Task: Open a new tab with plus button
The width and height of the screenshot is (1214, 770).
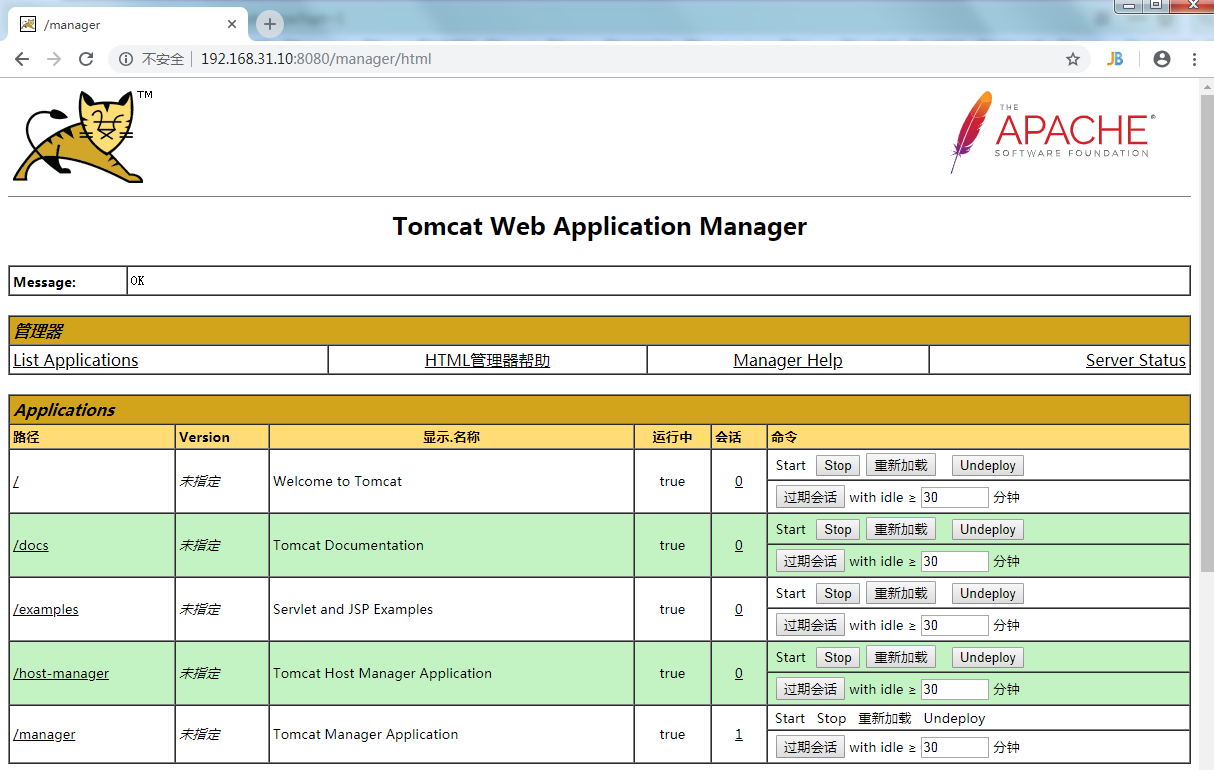Action: coord(270,24)
